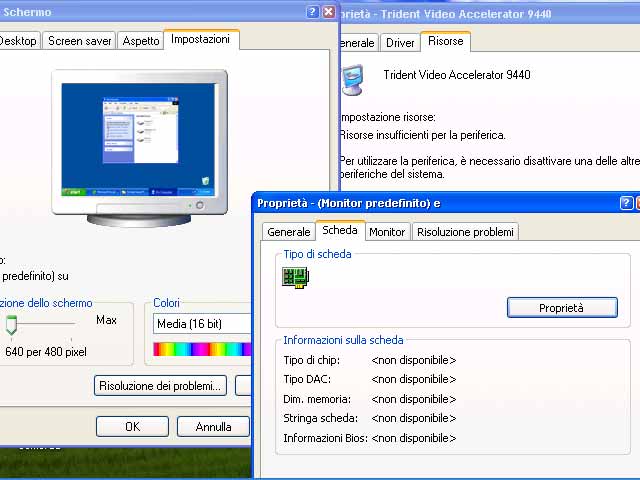Select the Scheda tab
Screen dimensions: 640x480
point(340,230)
